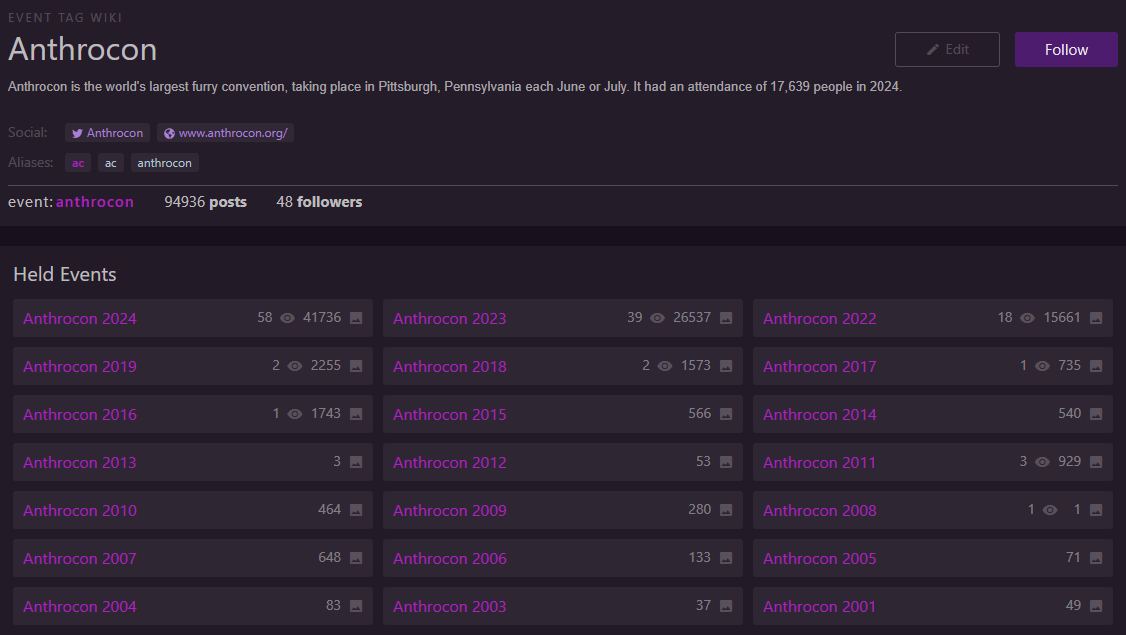
Task: Click the image icon on Anthrocon 2012
Action: (726, 462)
